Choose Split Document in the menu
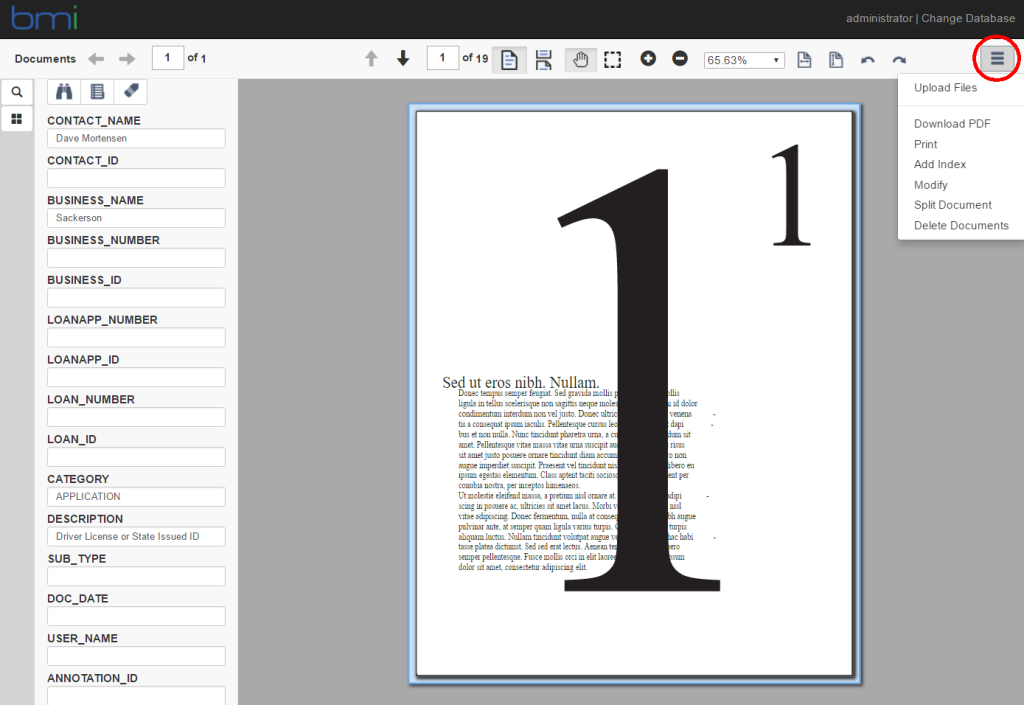The width and height of the screenshot is (1024, 705). (x=952, y=205)
